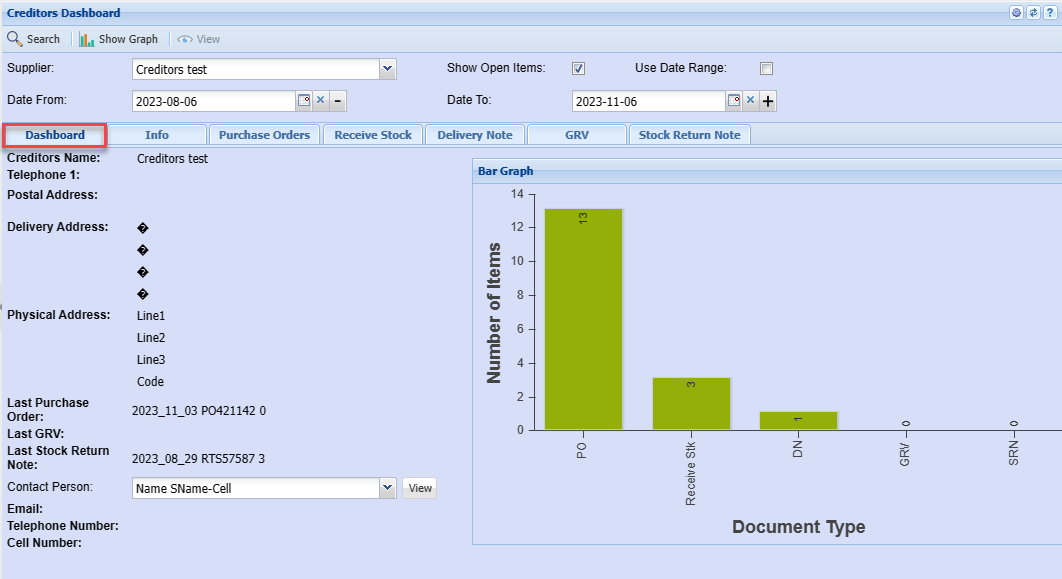1062x579 pixels.
Task: Enable the Use Date Range checkbox
Action: pos(766,69)
